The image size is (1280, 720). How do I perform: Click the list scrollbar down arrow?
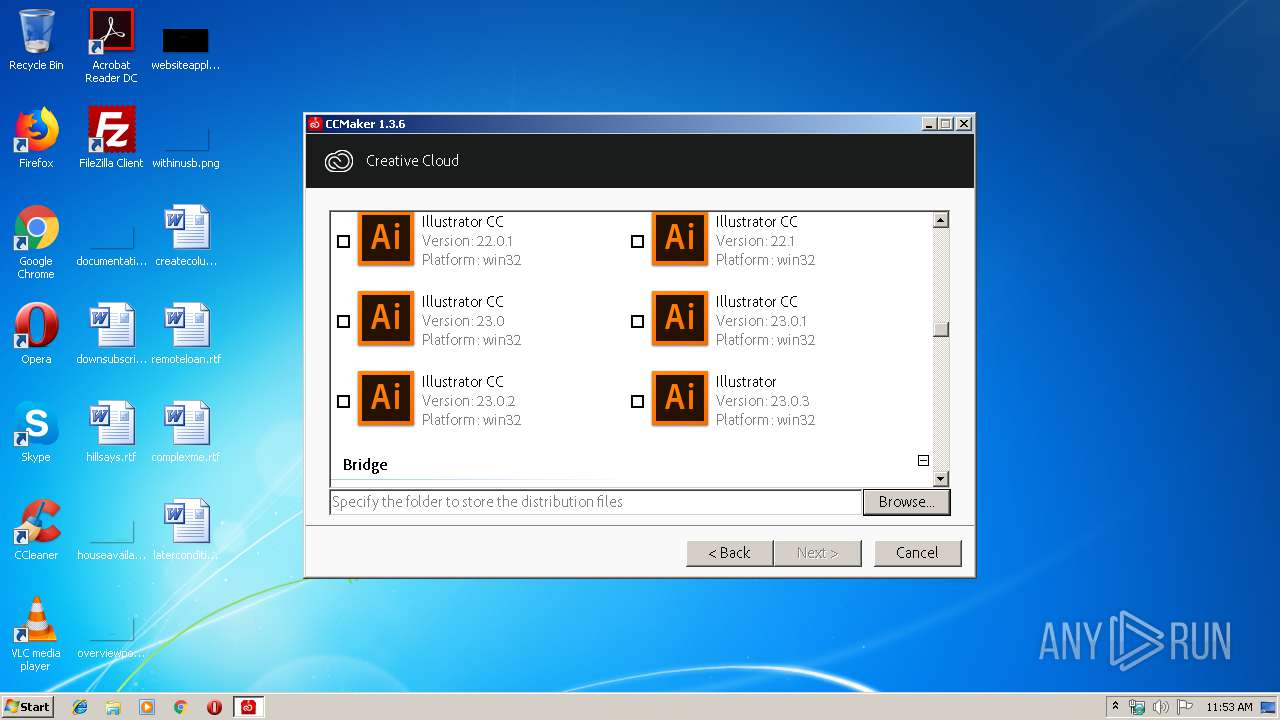(940, 479)
